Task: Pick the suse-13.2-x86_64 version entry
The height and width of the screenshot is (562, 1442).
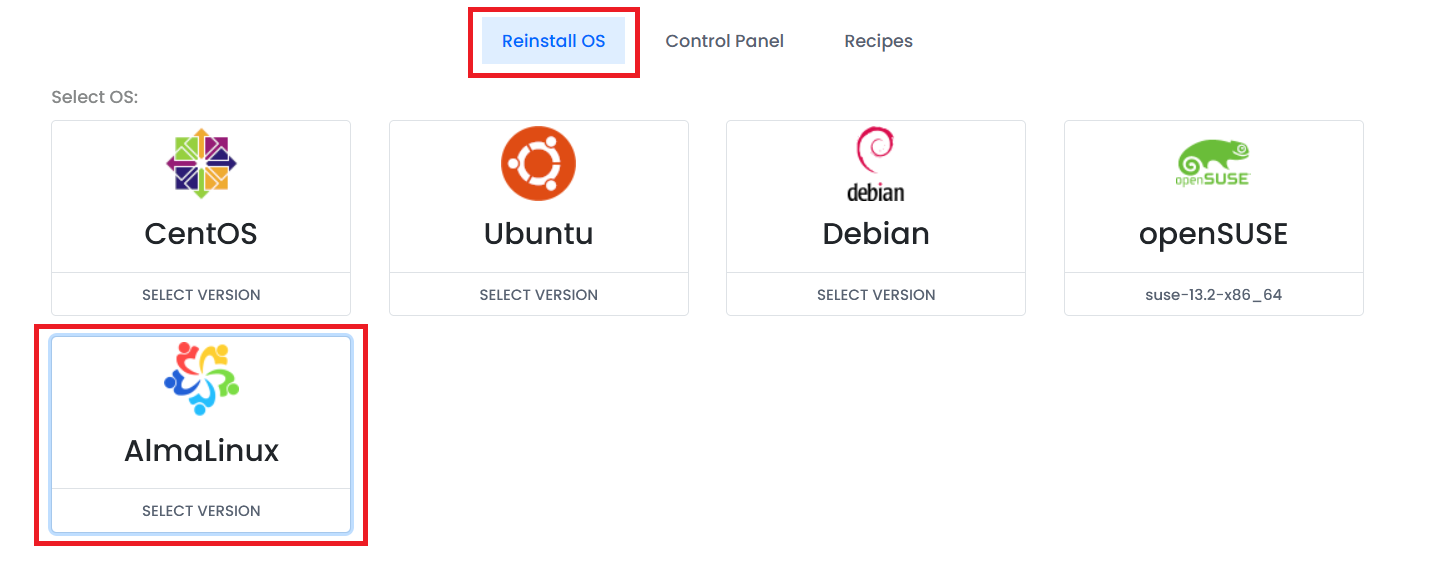Action: 1214,295
